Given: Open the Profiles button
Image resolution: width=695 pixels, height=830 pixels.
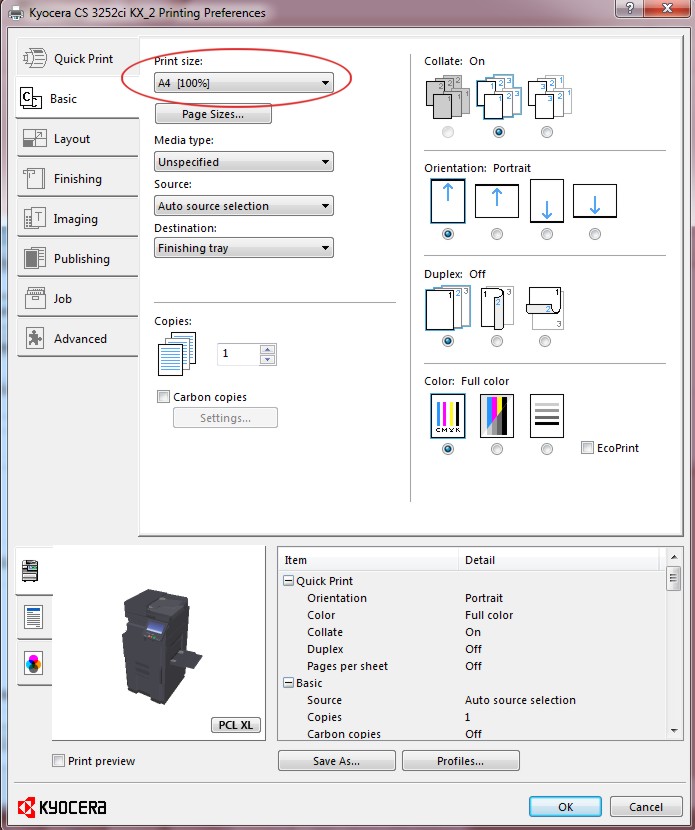Looking at the screenshot, I should 461,761.
